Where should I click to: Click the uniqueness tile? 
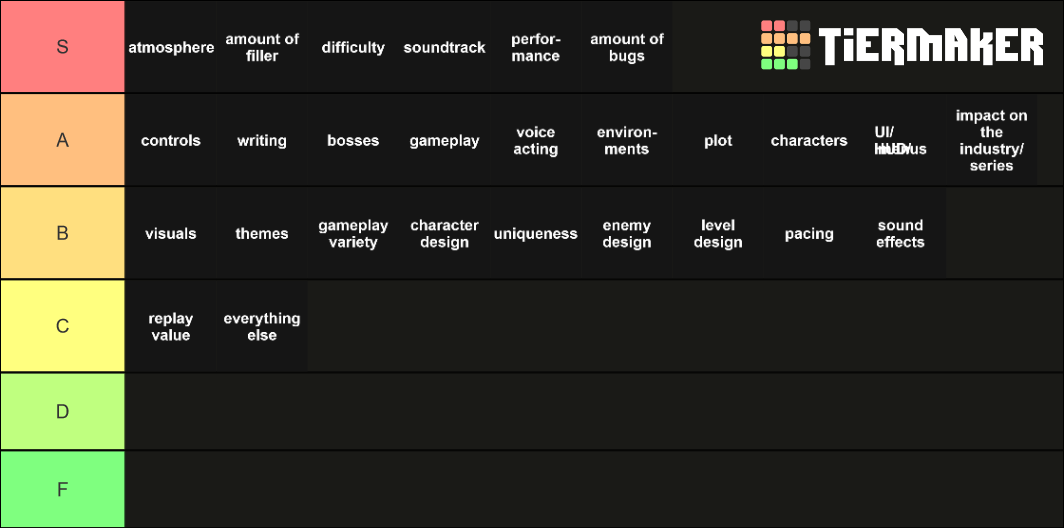(535, 233)
